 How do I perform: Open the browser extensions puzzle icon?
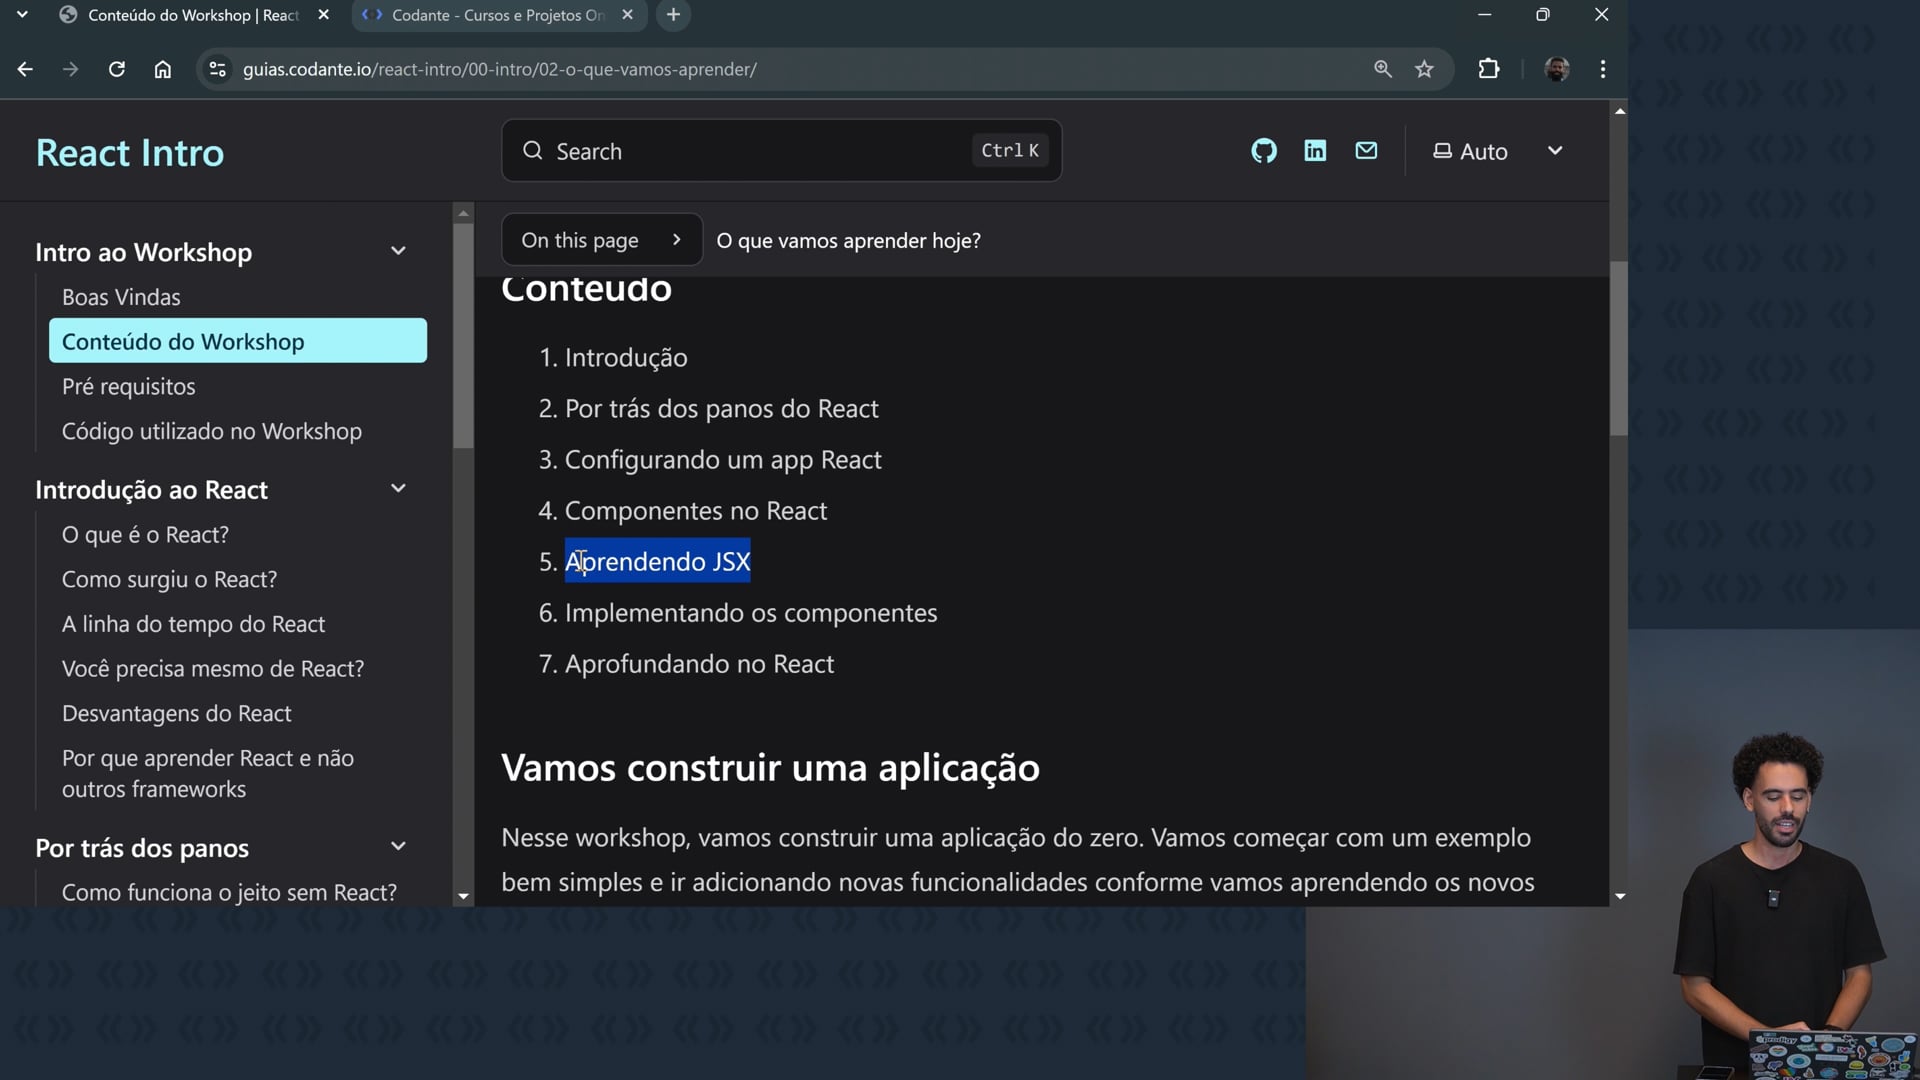[1488, 69]
